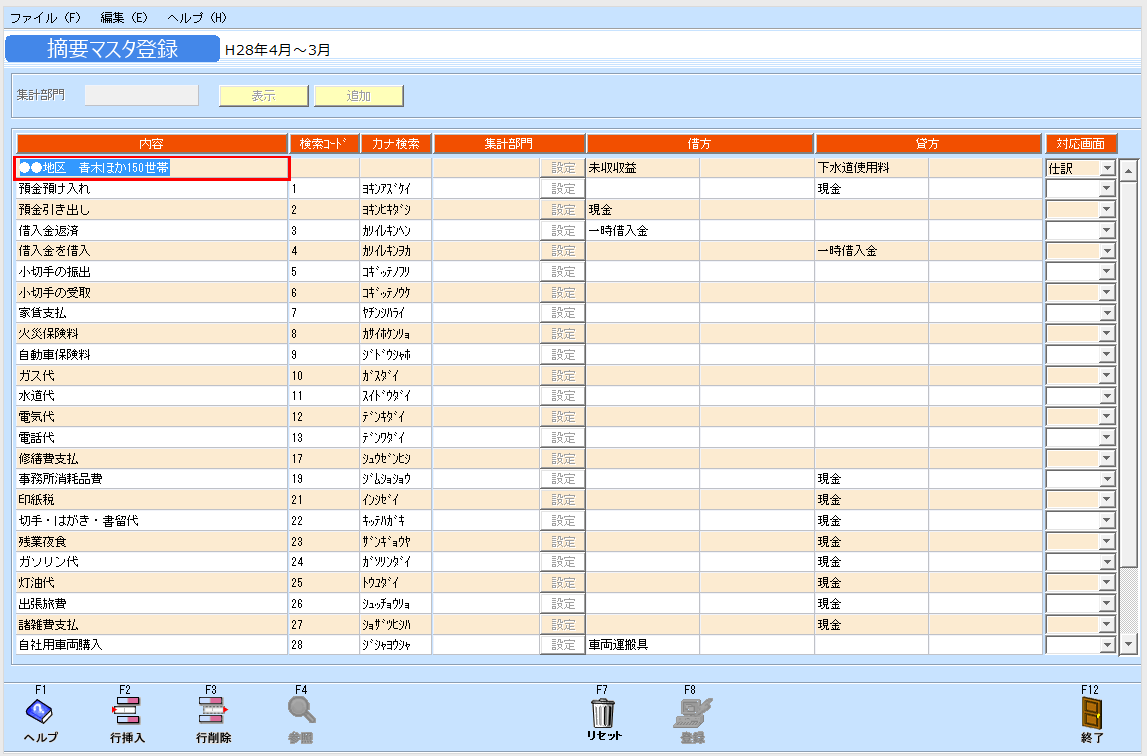Select the 水道代 content cell

[152, 396]
